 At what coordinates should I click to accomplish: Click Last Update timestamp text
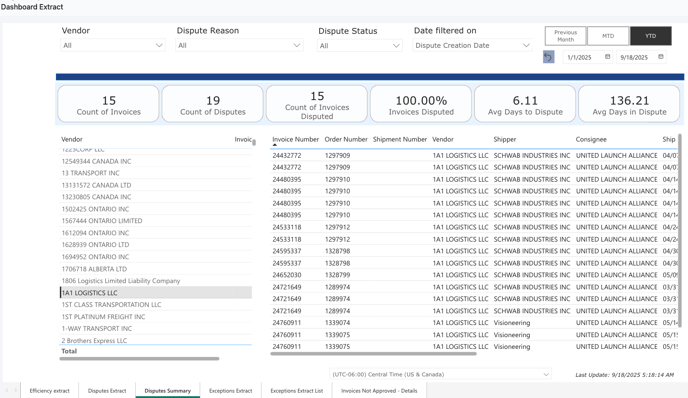pos(624,375)
